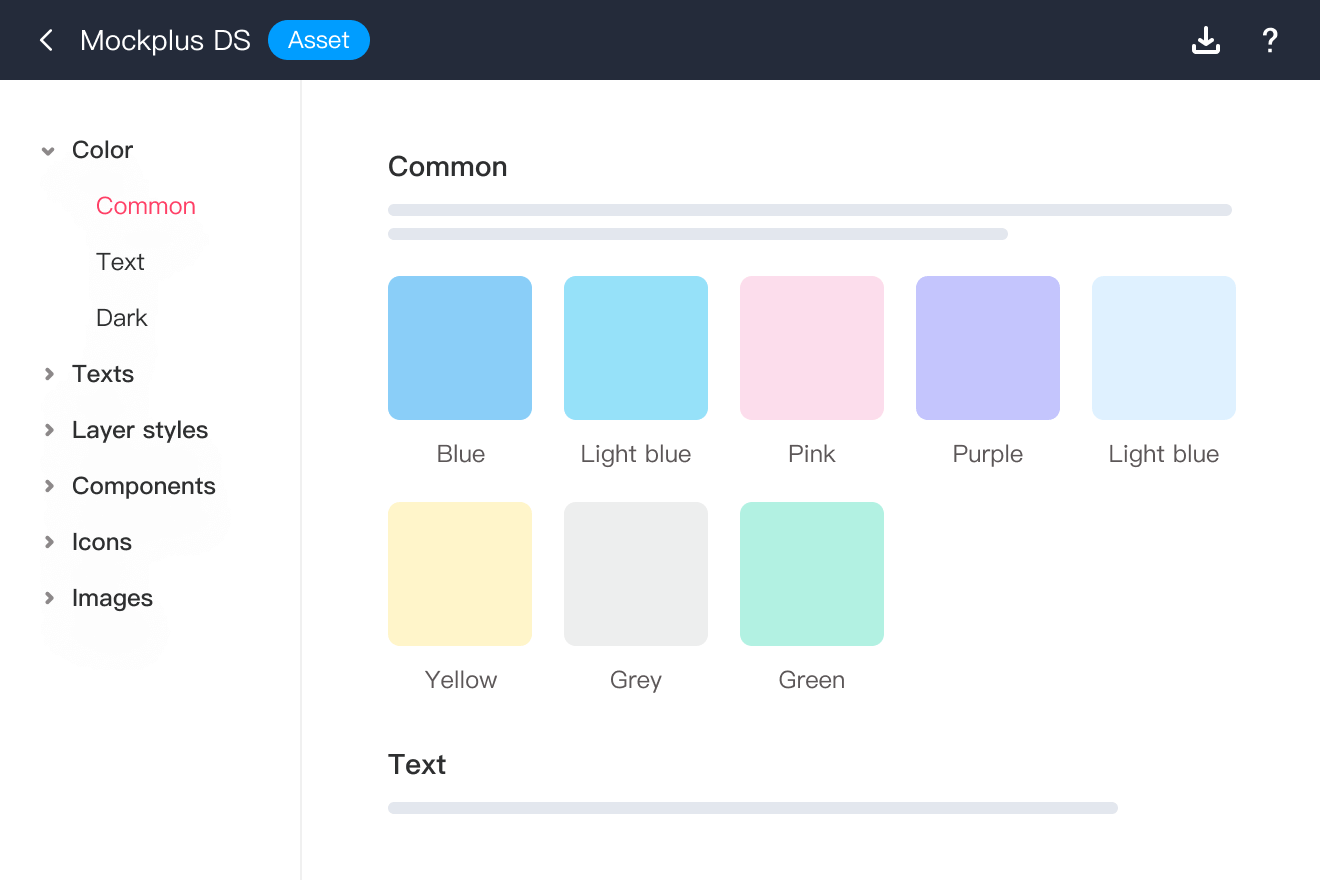The width and height of the screenshot is (1320, 880).
Task: Click the Mockplus DS title
Action: (165, 40)
